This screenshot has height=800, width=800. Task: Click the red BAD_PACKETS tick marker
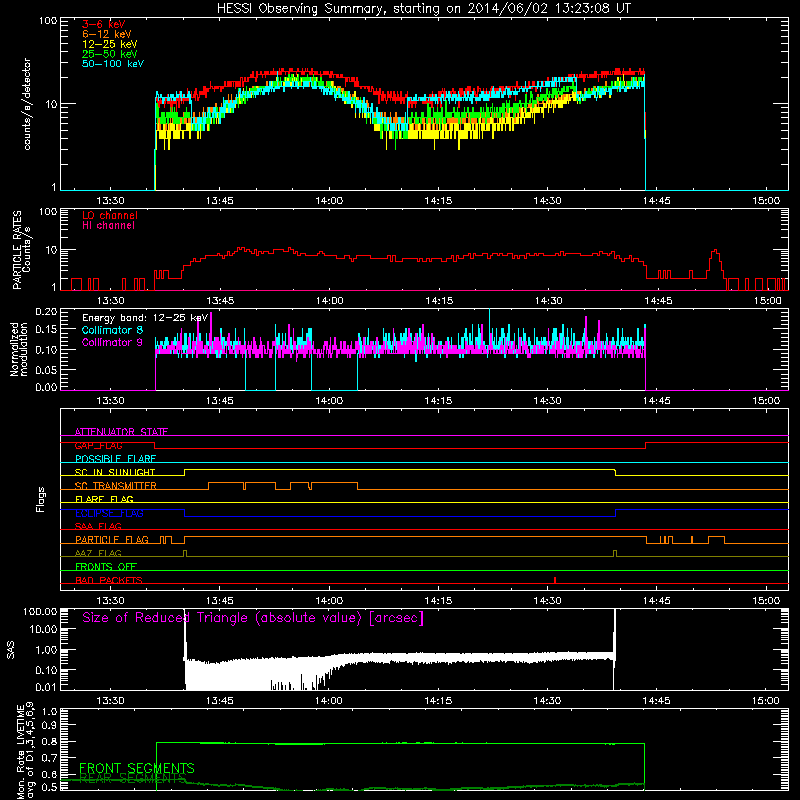[x=555, y=580]
